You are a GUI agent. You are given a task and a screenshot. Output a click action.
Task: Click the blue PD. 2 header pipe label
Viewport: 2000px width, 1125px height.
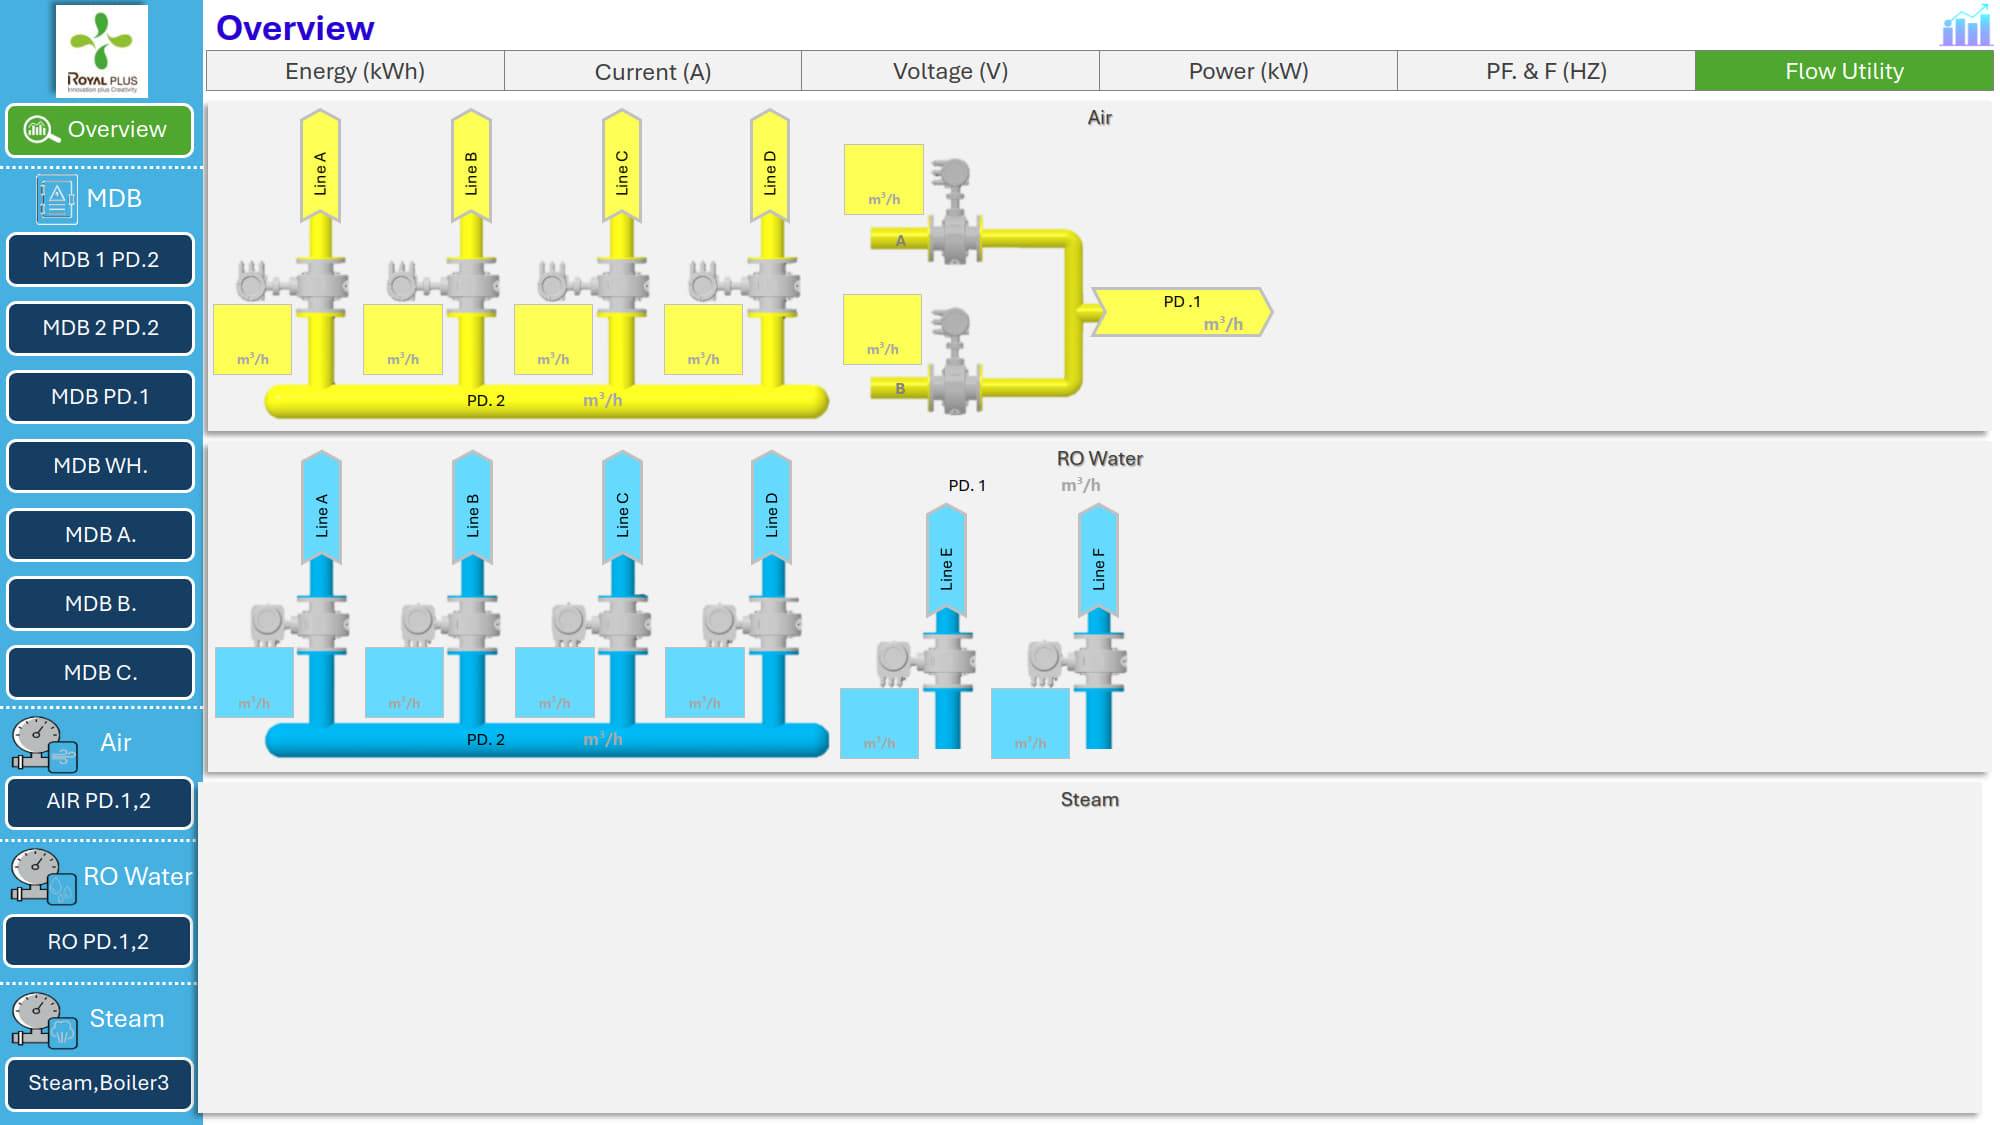(486, 740)
